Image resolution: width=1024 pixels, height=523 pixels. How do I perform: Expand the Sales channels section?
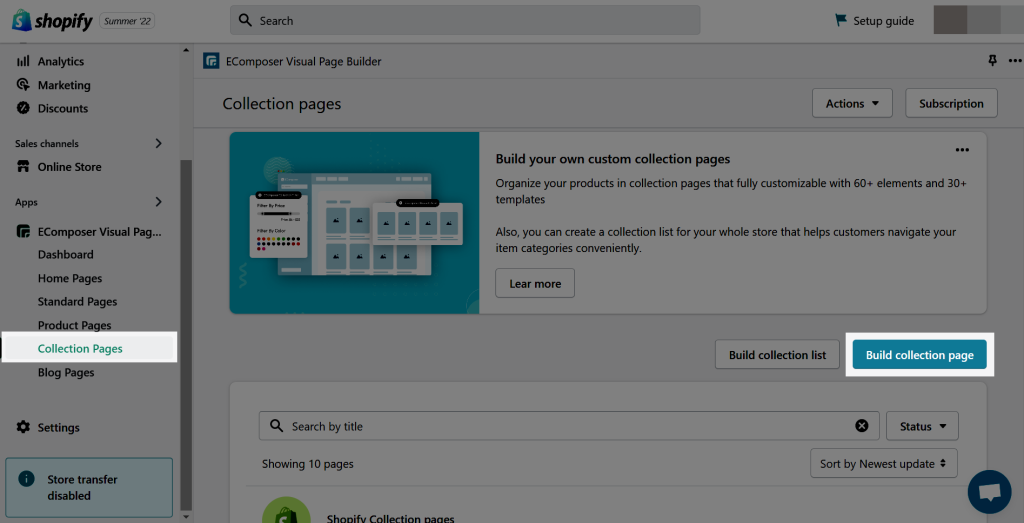pyautogui.click(x=158, y=143)
